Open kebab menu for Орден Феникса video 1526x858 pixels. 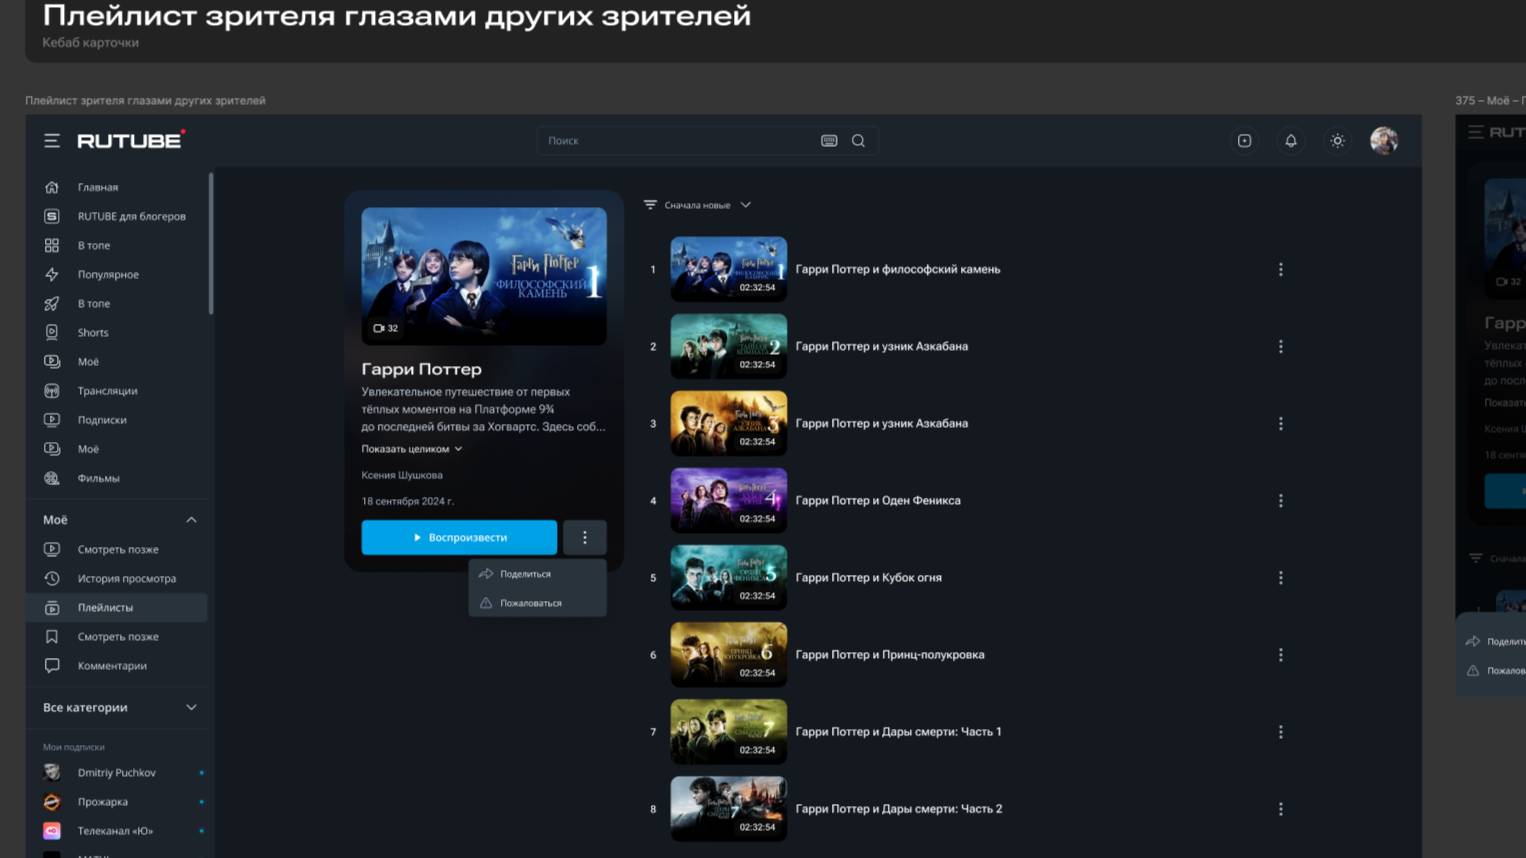[x=1280, y=501]
